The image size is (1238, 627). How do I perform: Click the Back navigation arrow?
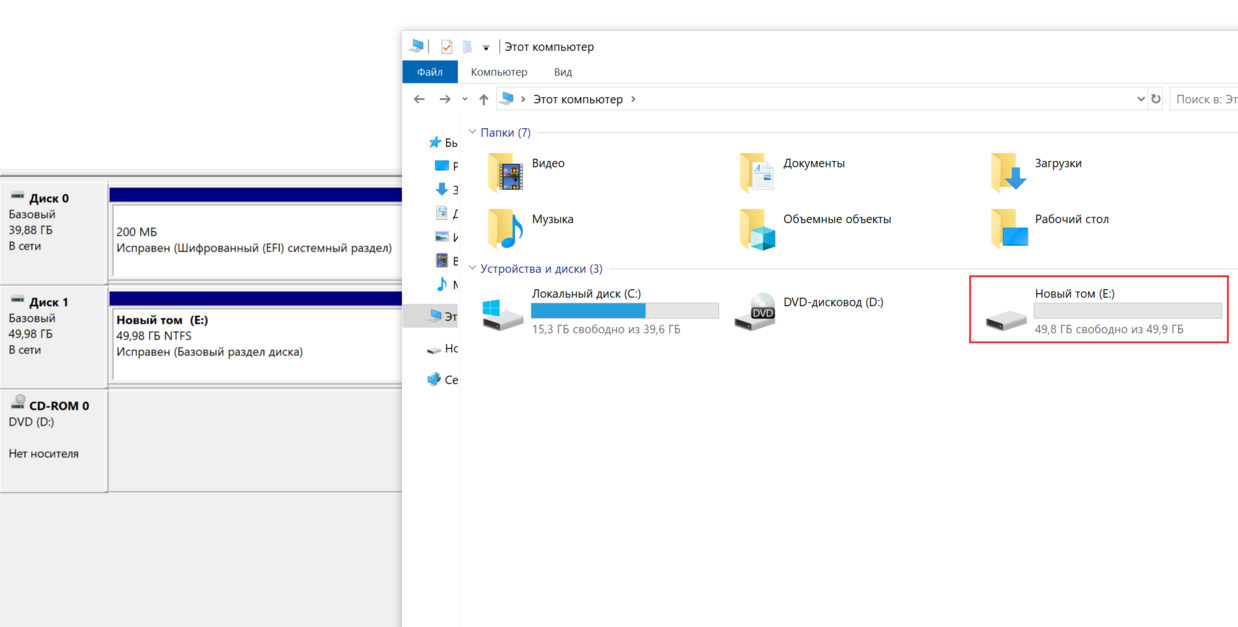click(x=419, y=99)
